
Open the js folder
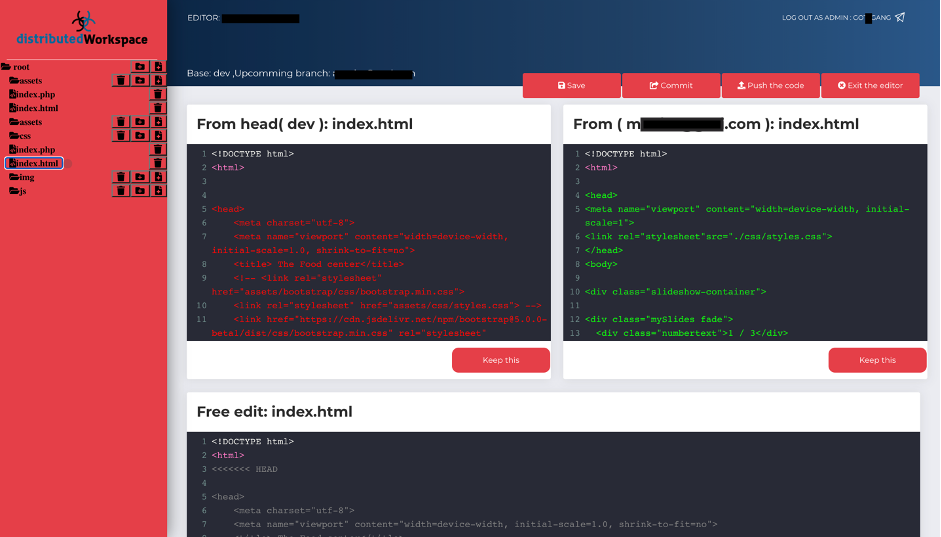(x=20, y=191)
